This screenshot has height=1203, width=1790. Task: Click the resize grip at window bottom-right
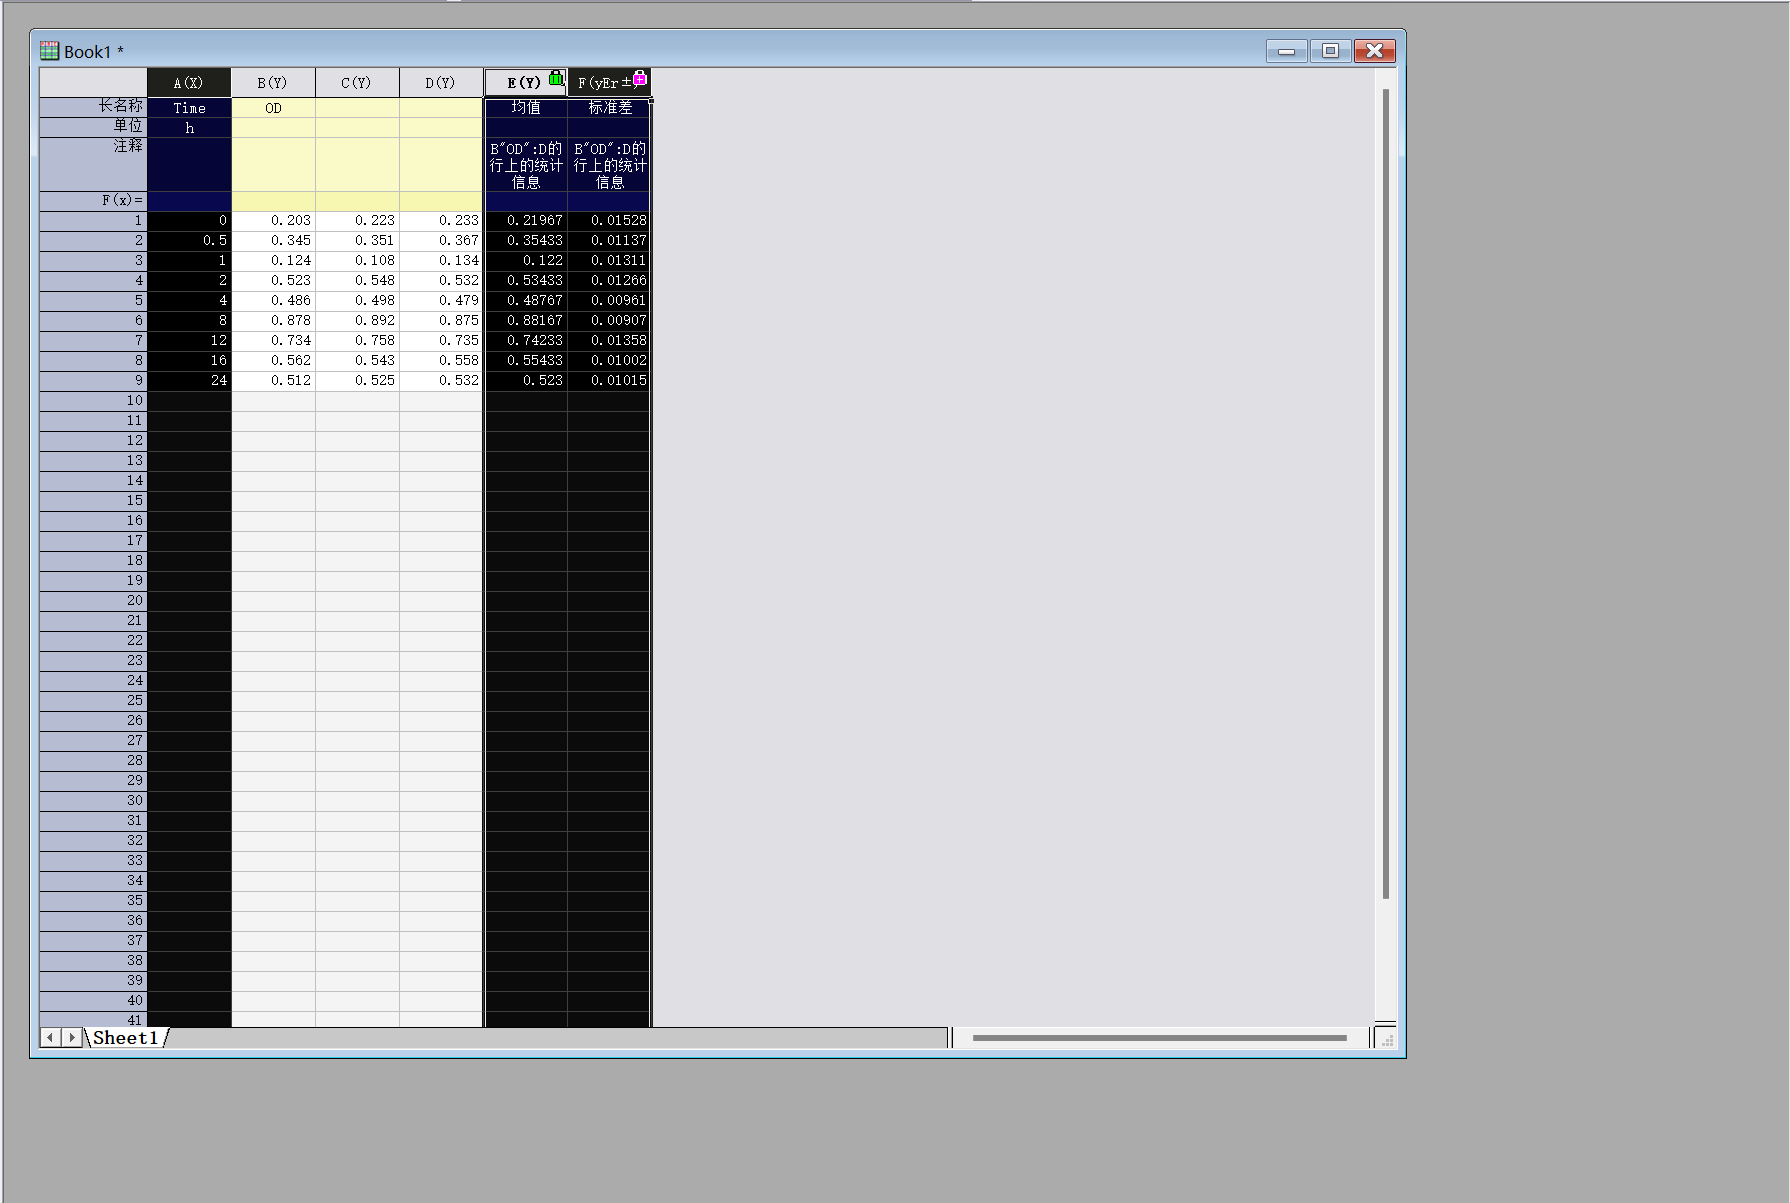click(x=1386, y=1039)
